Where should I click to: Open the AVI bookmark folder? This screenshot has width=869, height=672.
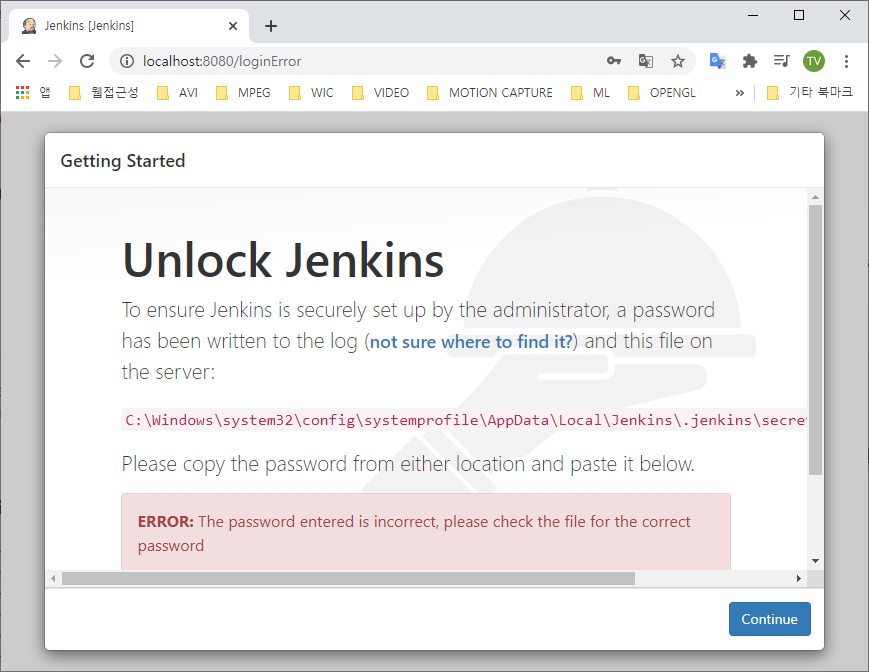(177, 93)
